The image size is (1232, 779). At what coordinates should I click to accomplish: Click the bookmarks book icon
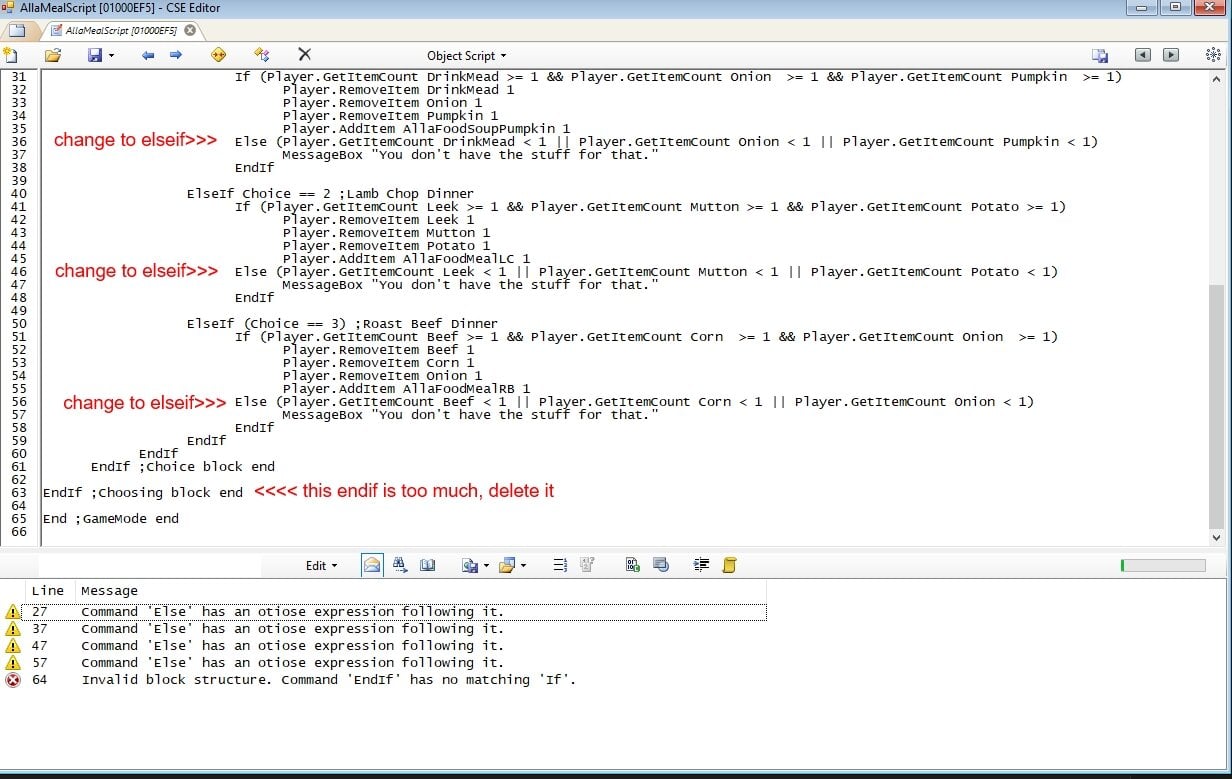428,565
